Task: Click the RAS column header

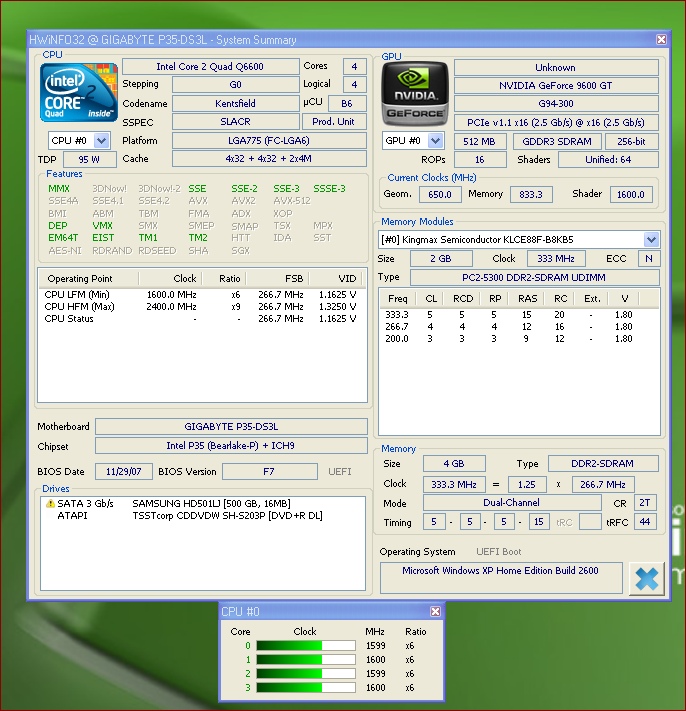Action: point(527,299)
